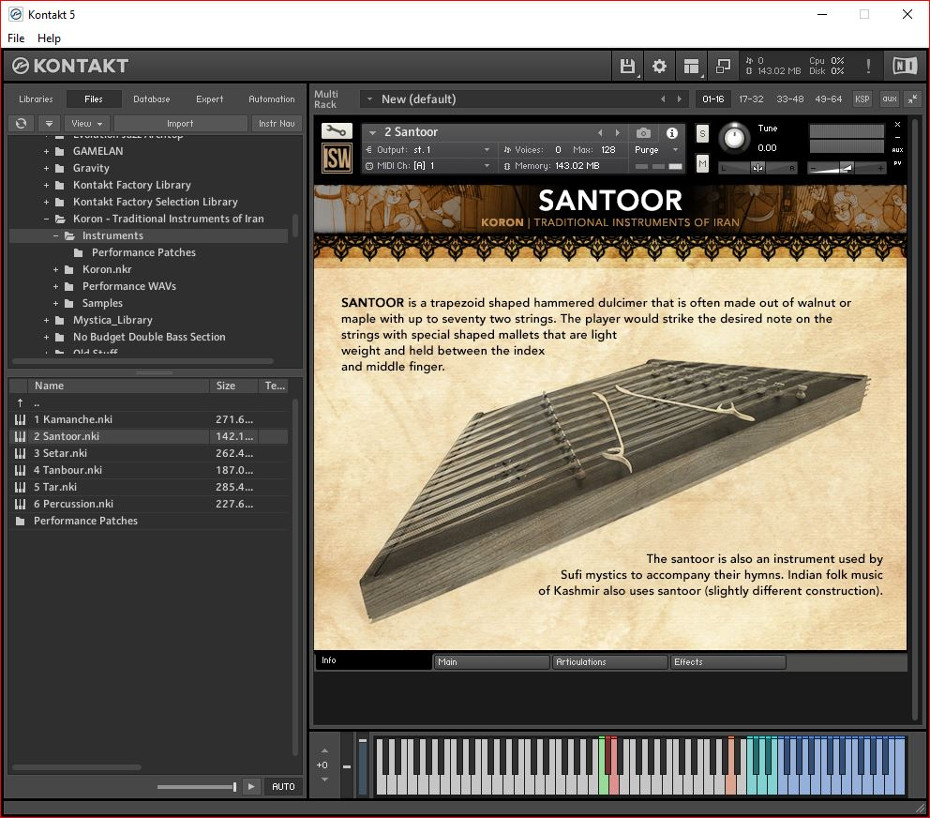
Task: Select next instrument arrow beside 2 Santoor
Action: pos(617,132)
